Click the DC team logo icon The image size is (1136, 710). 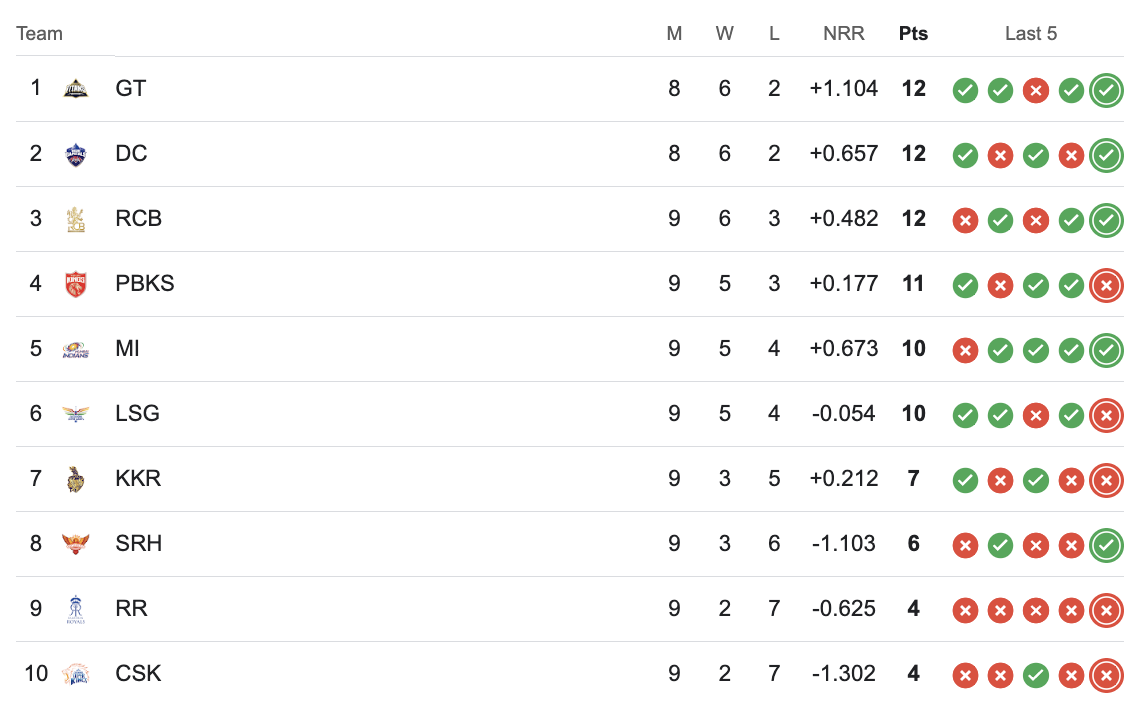click(x=76, y=154)
